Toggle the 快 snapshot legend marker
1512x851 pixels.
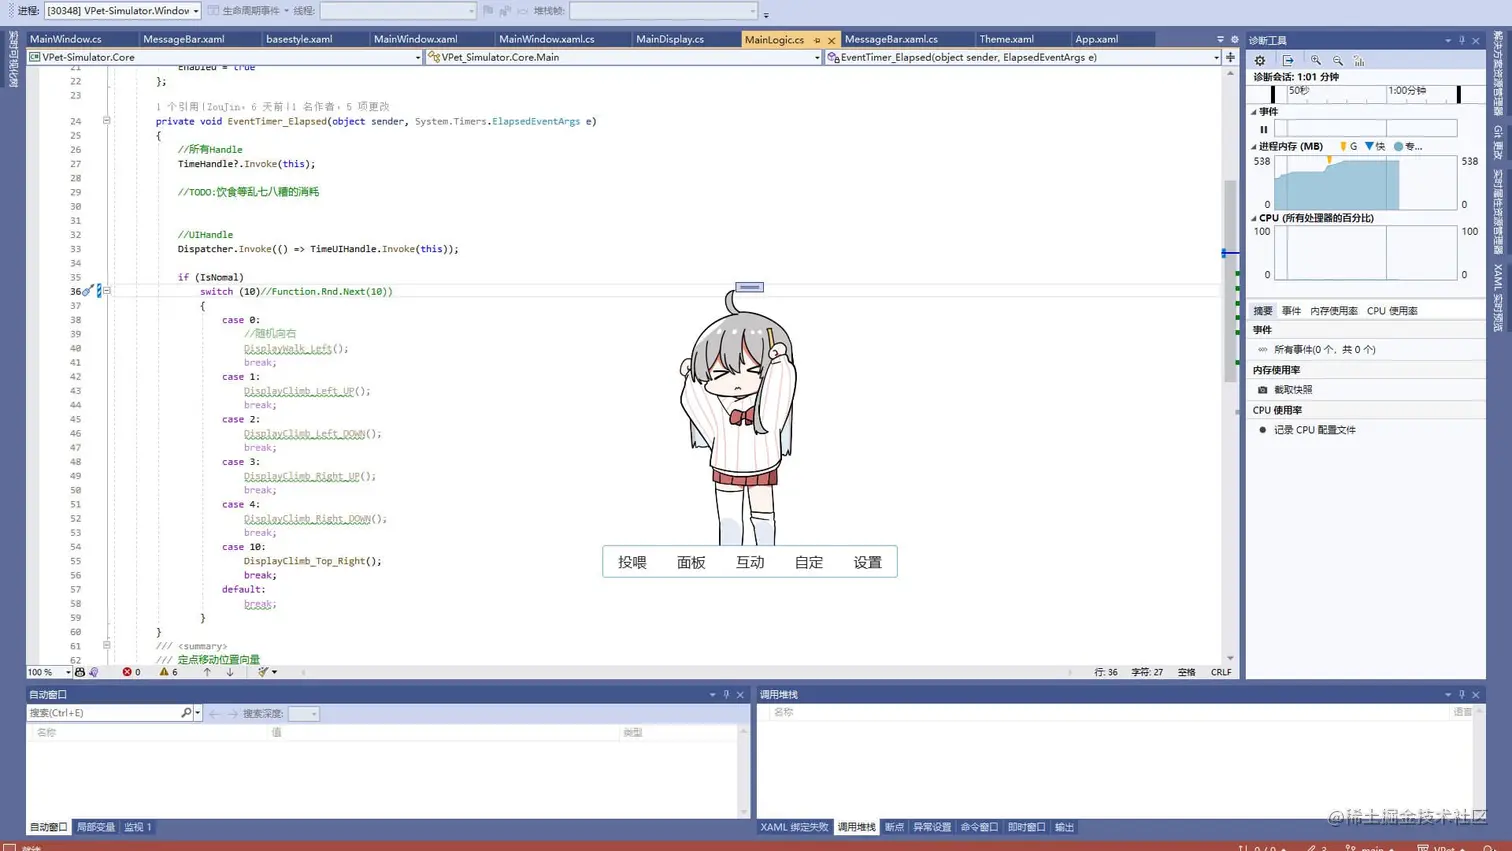tap(1375, 147)
